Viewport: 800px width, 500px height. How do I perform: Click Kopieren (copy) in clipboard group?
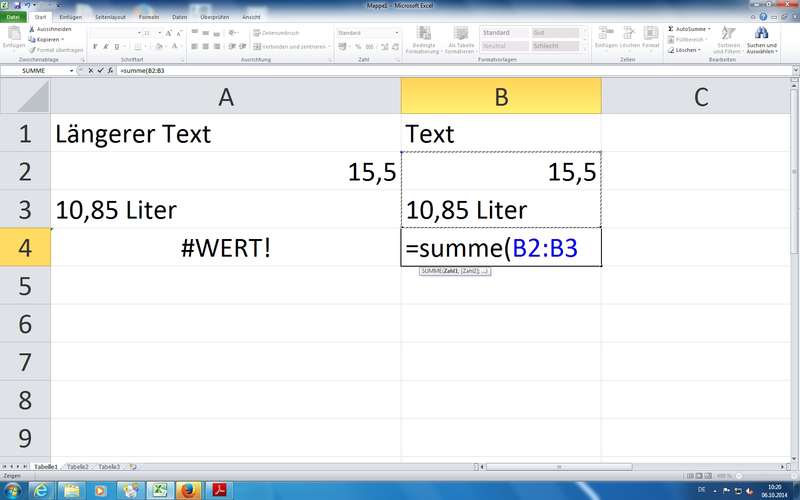(x=46, y=39)
